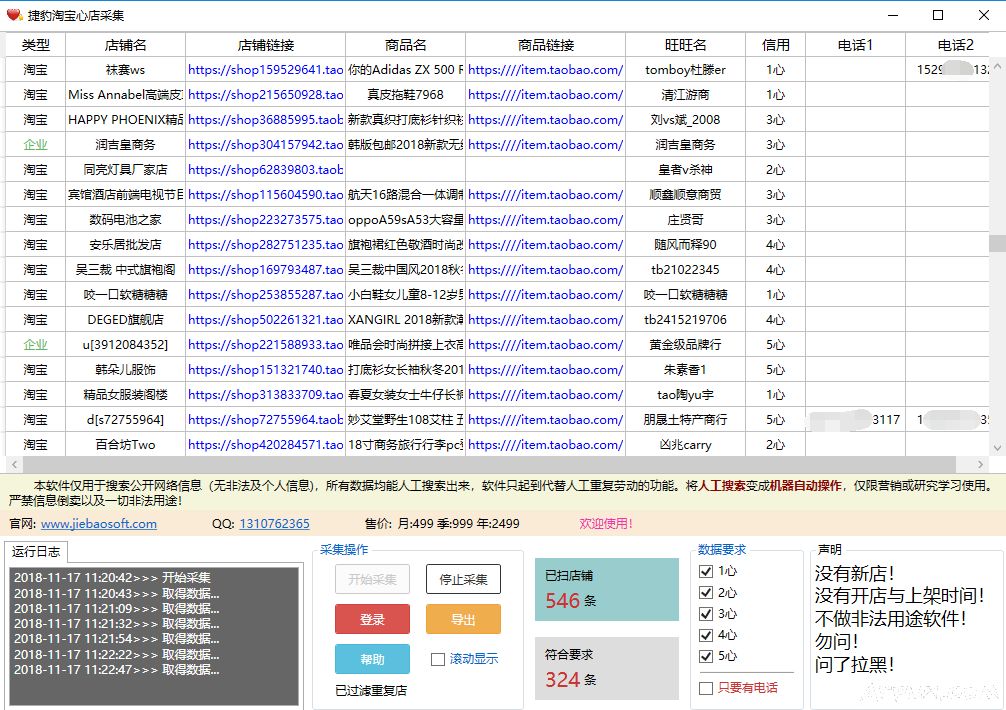
Task: Click the 停止采集 button
Action: point(463,580)
